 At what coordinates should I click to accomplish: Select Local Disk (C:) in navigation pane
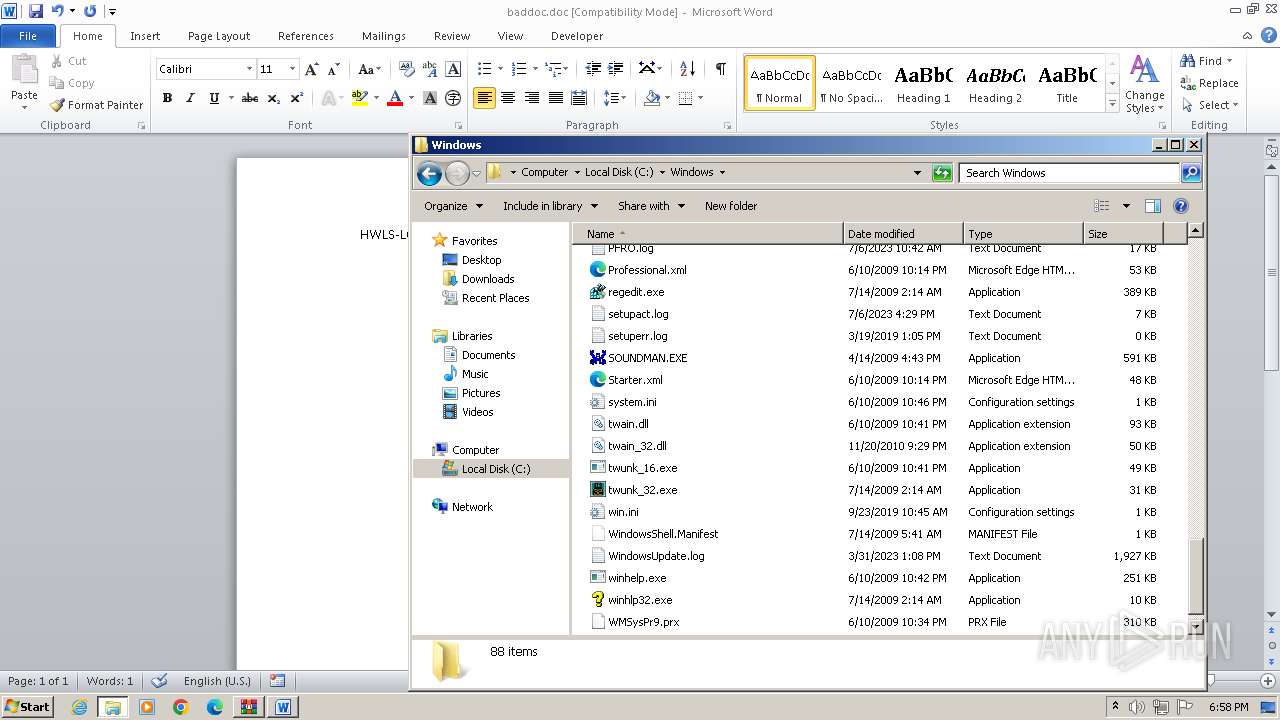pos(495,469)
